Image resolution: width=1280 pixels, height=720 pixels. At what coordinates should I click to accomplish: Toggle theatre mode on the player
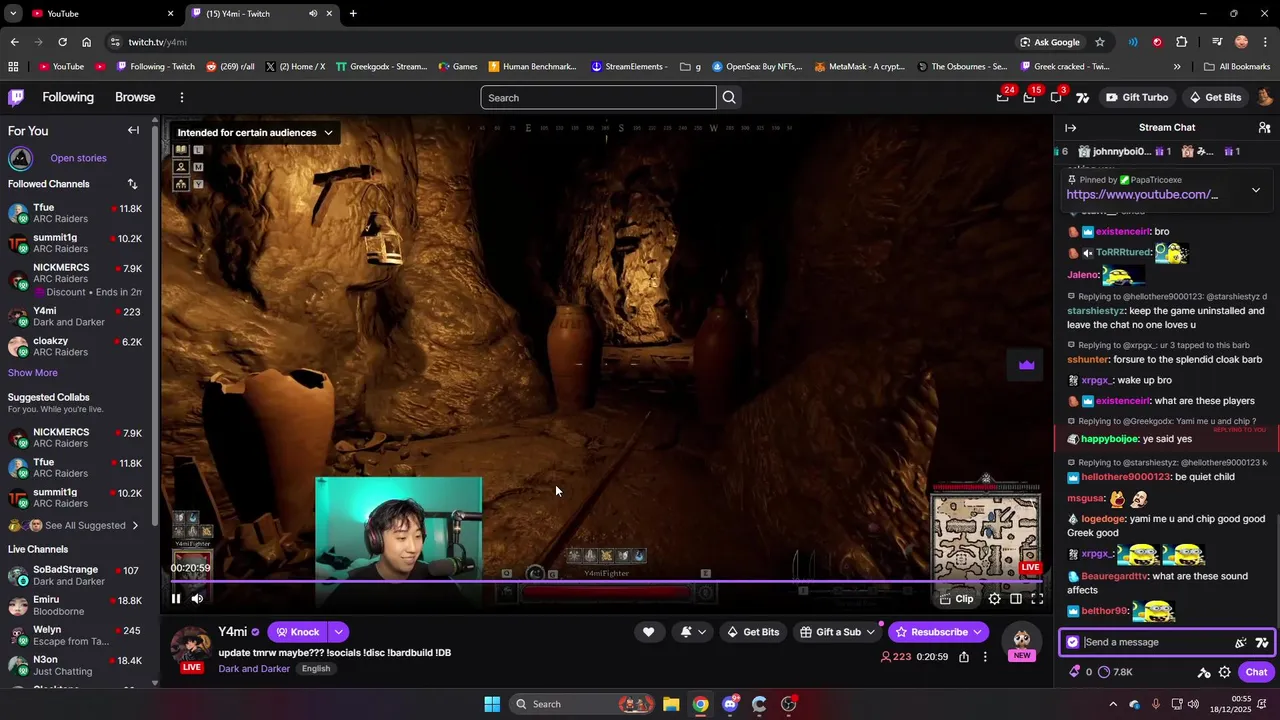pyautogui.click(x=1016, y=599)
